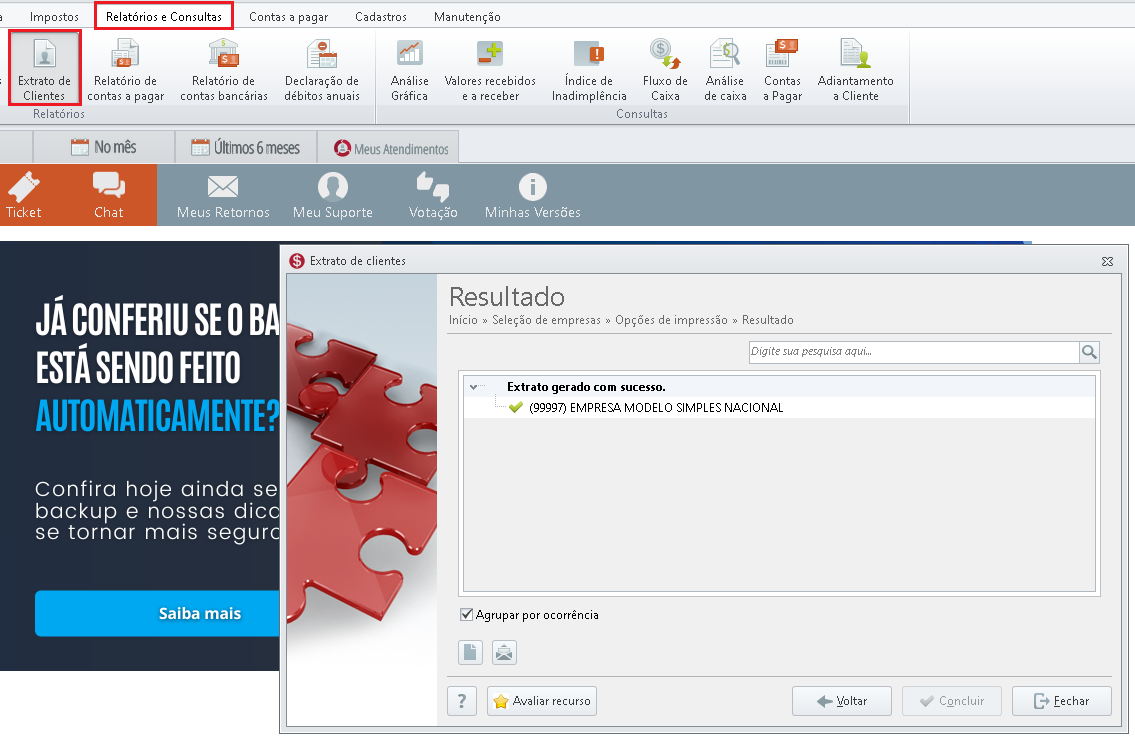Click the search magnifier in Extrato dialog
Screen dimensions: 1135x741
(1089, 352)
